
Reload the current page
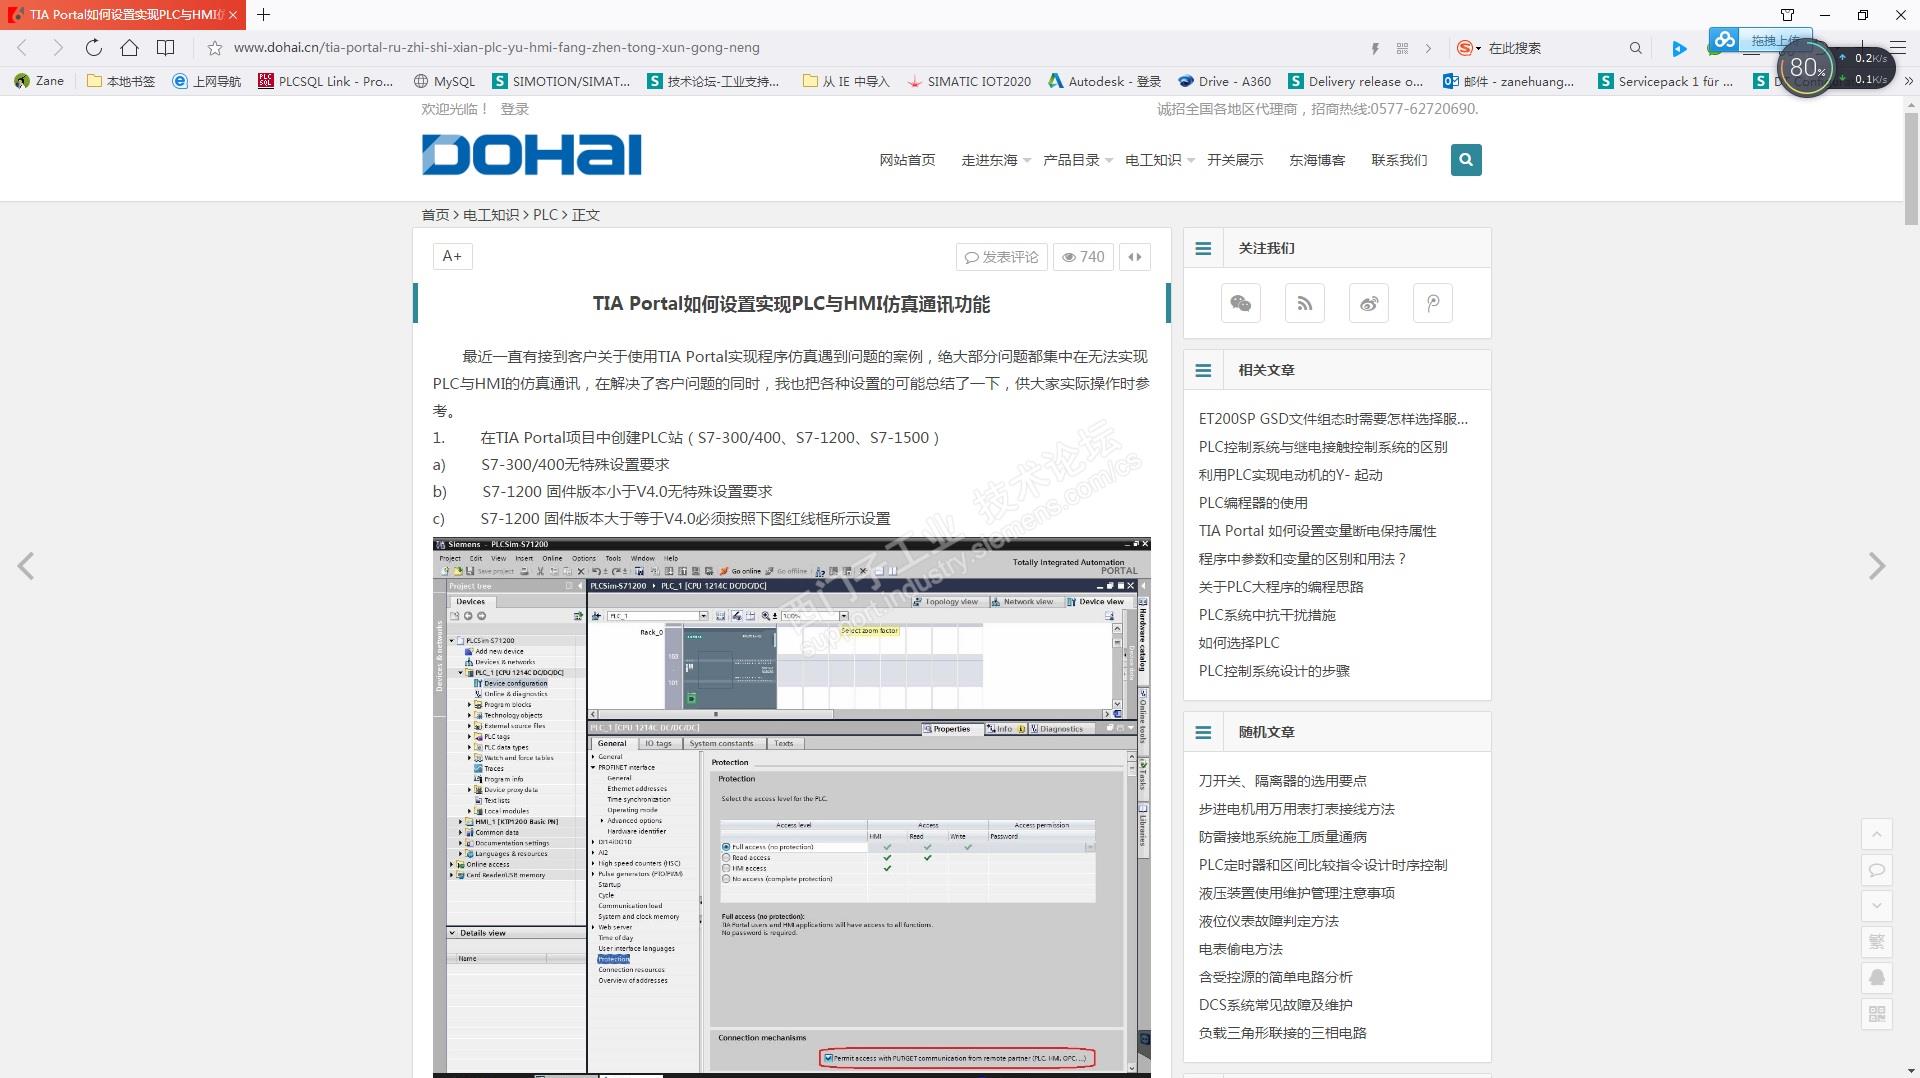tap(94, 47)
